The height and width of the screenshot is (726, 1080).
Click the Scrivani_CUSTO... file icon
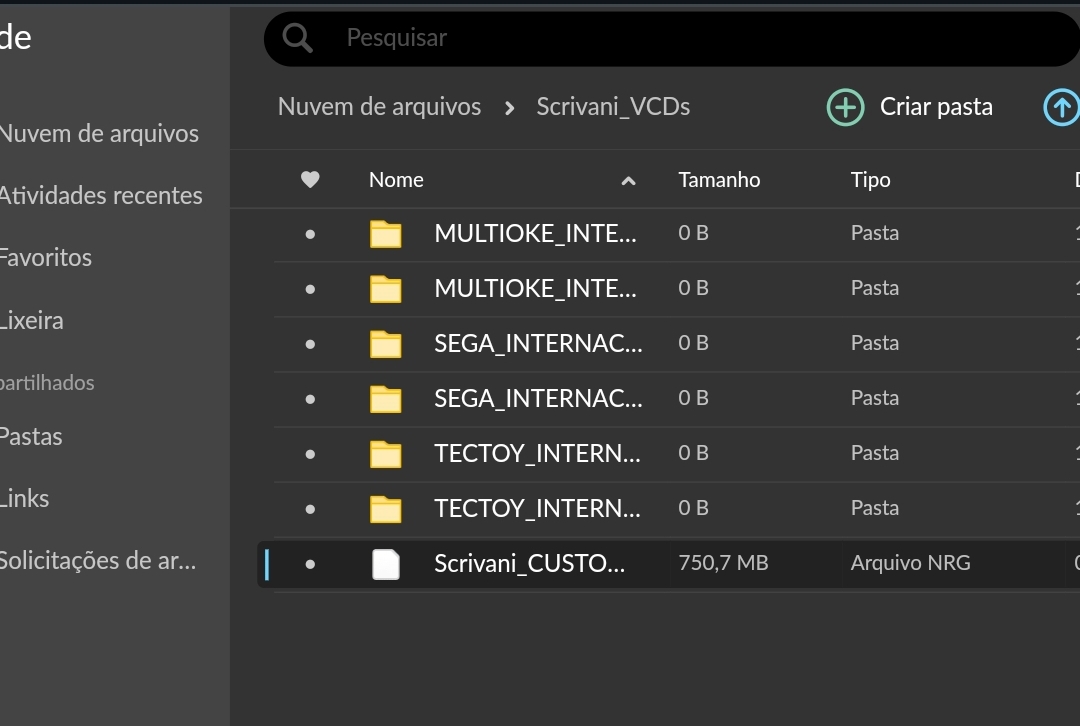coord(386,565)
